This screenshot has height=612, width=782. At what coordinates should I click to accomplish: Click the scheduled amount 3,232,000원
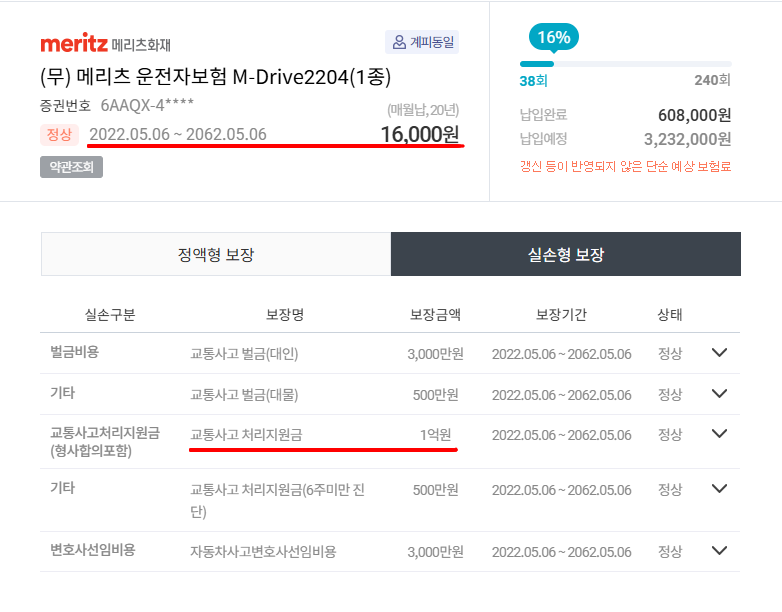point(687,139)
